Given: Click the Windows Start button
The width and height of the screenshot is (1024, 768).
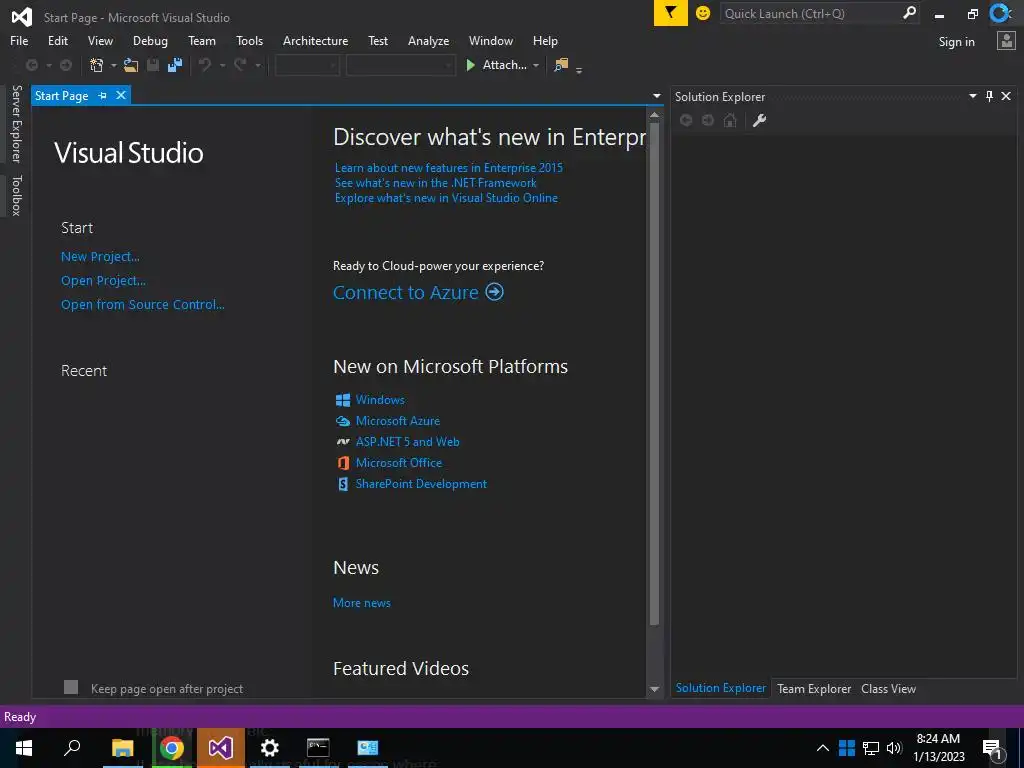Looking at the screenshot, I should (x=24, y=748).
